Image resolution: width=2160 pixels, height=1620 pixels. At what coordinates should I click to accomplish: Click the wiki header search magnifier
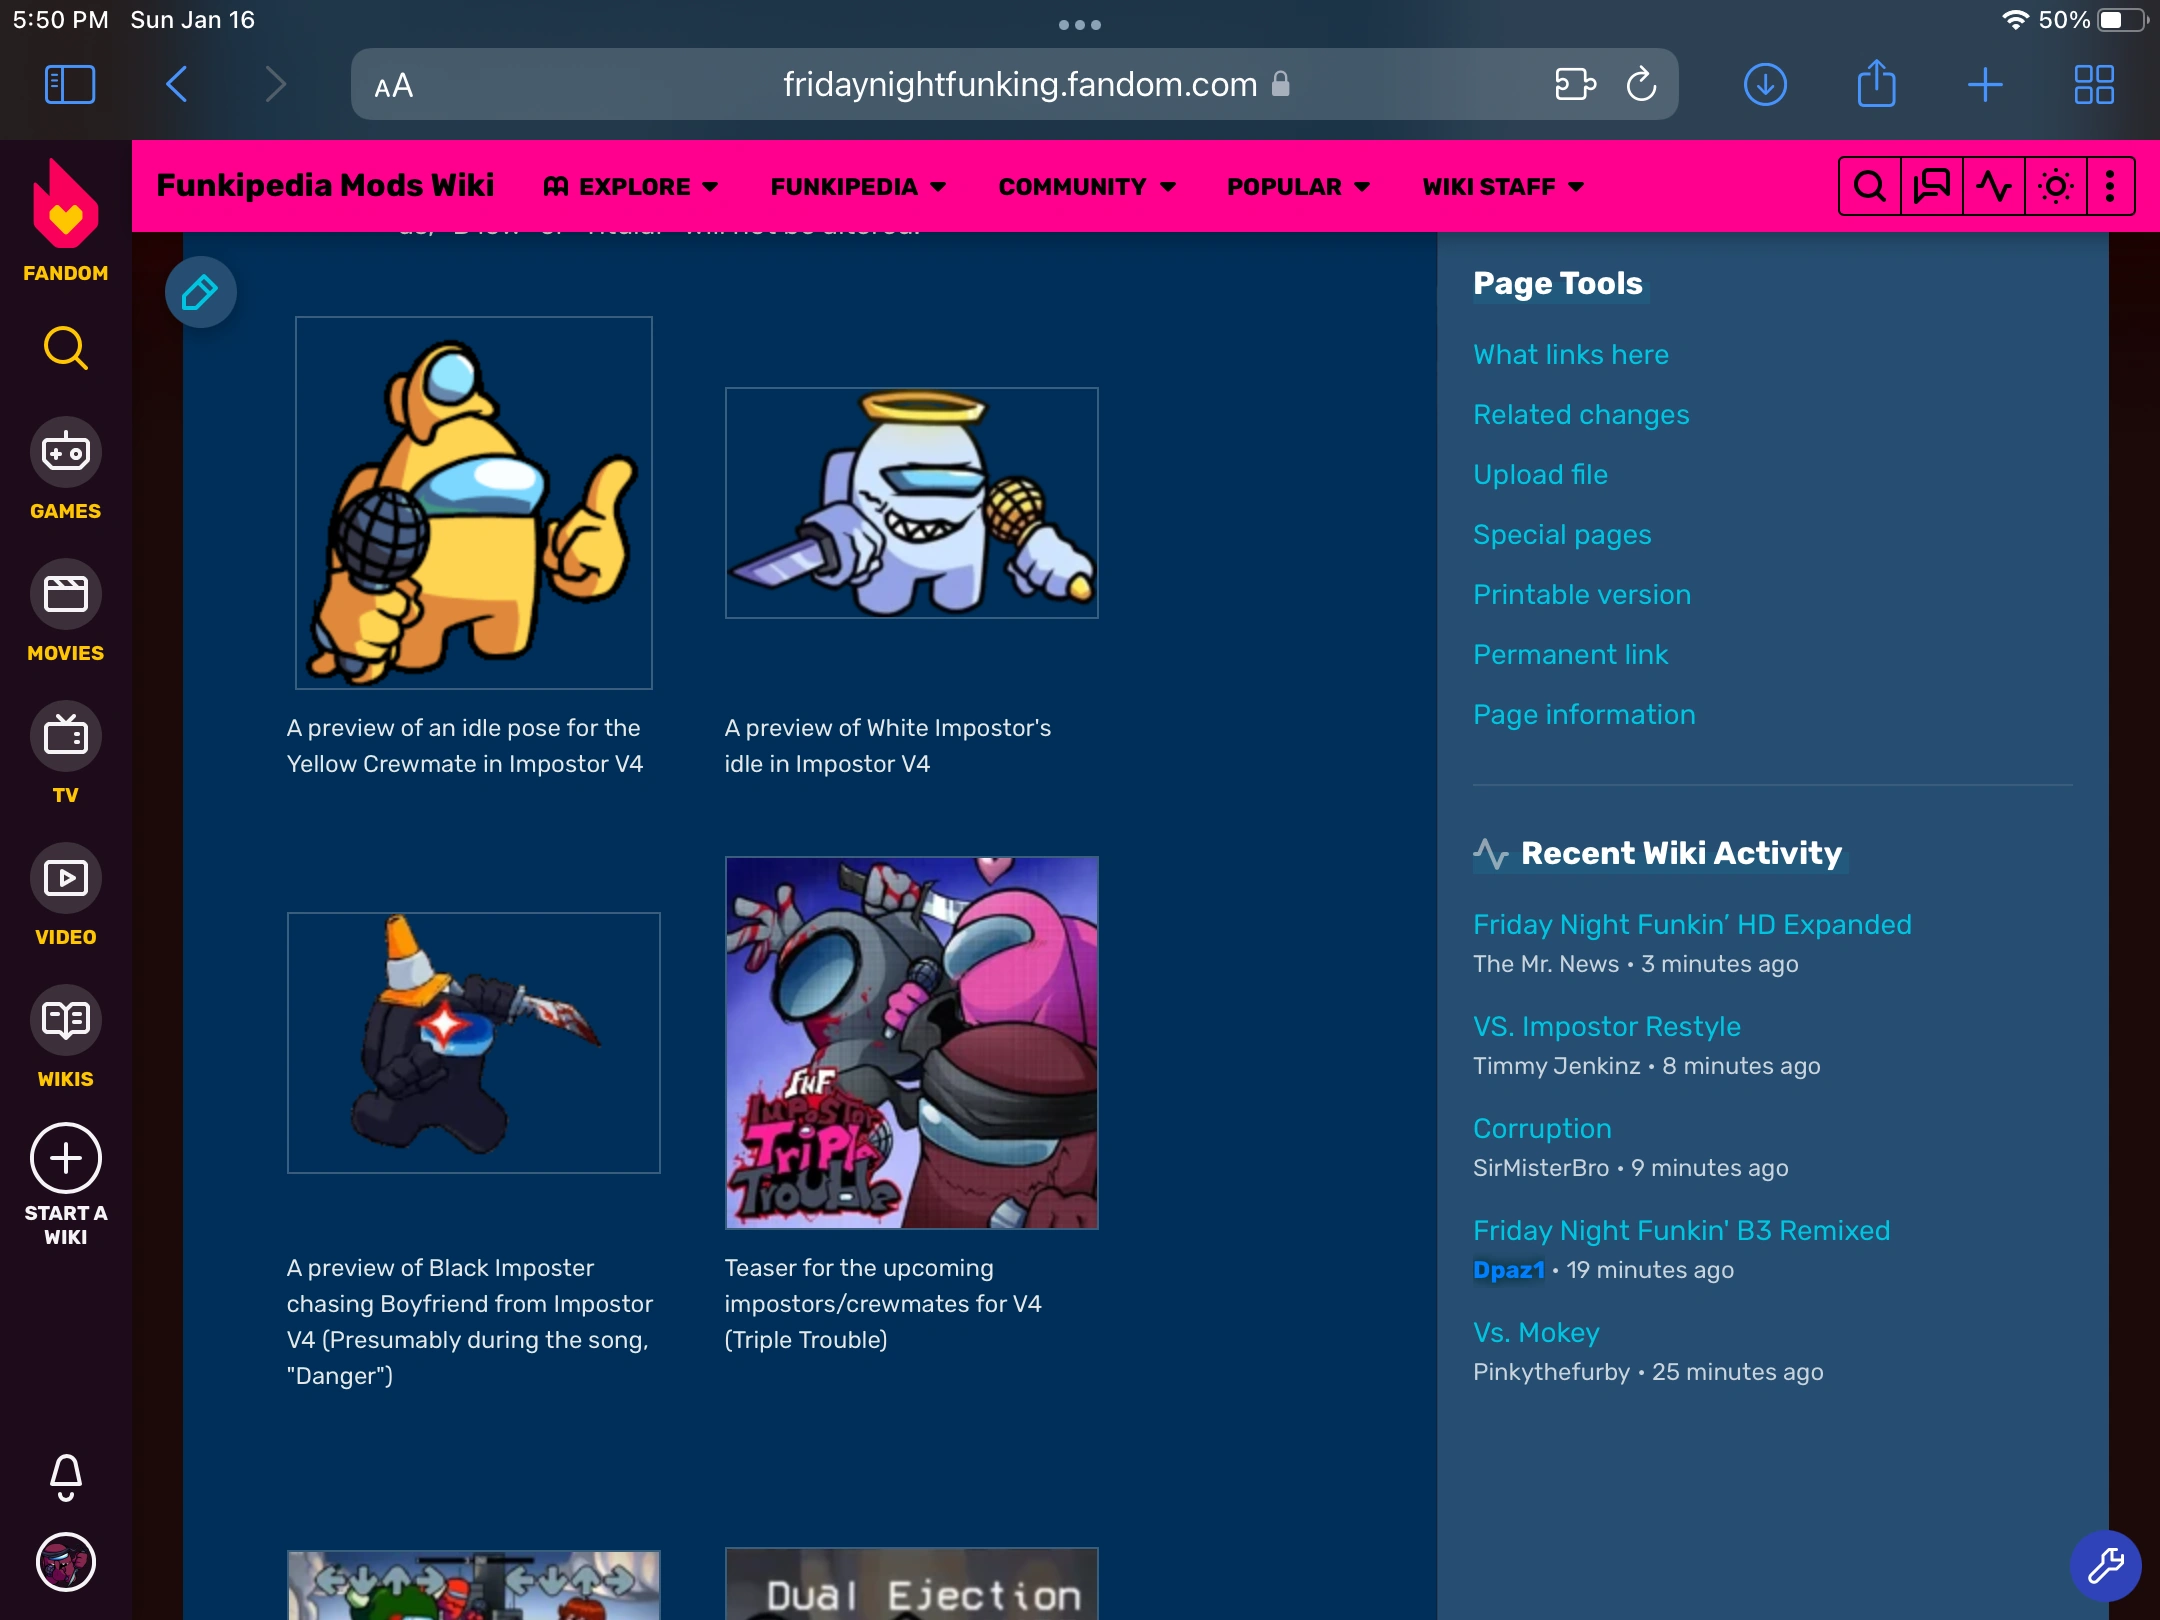pos(1869,186)
